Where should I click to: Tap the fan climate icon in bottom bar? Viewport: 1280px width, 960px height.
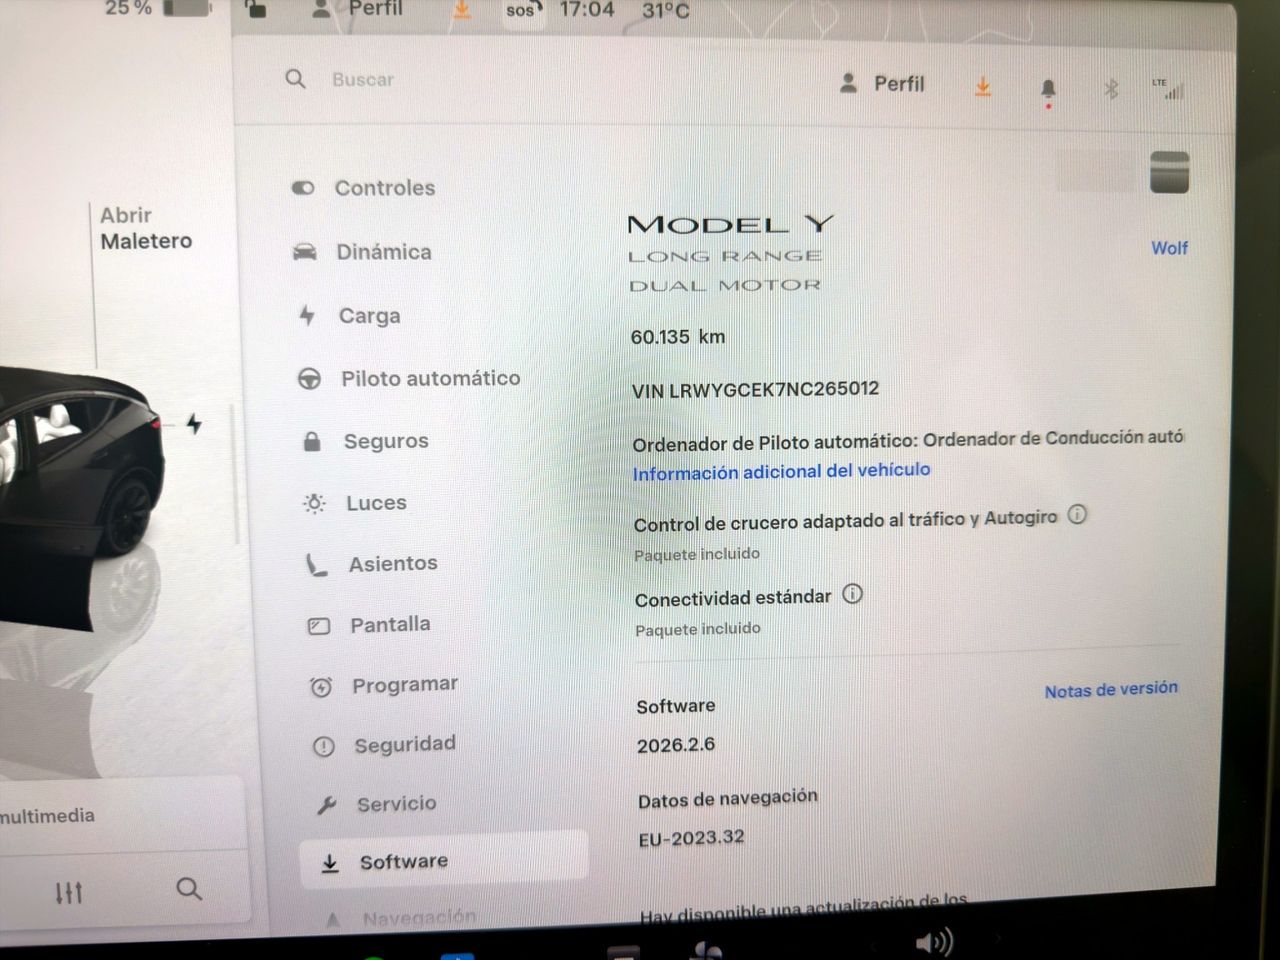pos(708,950)
